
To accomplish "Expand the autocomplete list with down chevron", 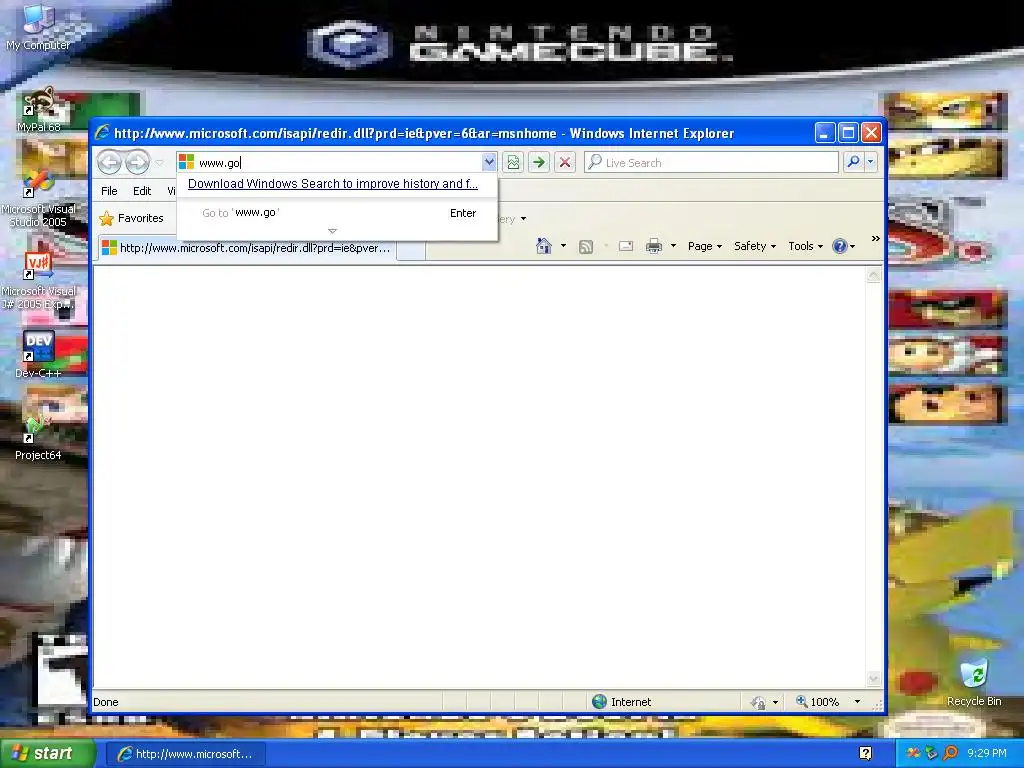I will pos(332,231).
